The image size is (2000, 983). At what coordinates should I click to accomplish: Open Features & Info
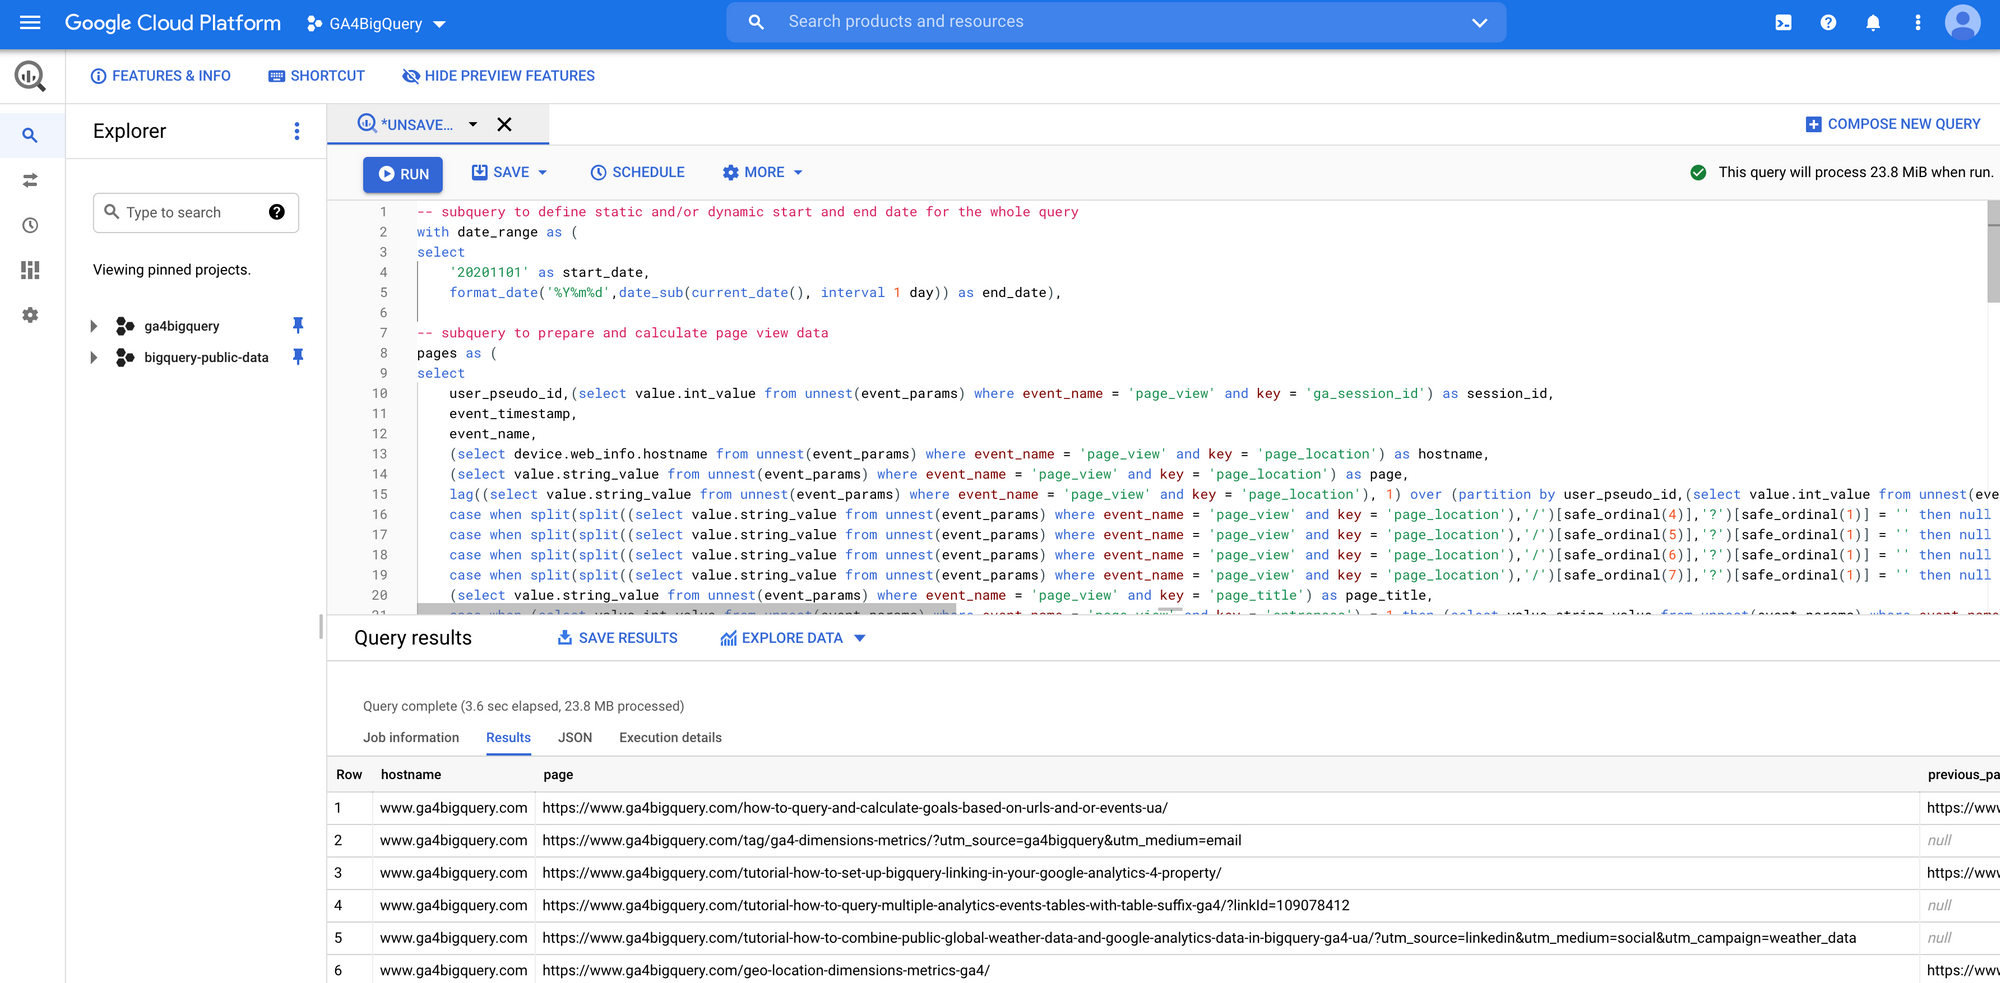point(160,76)
